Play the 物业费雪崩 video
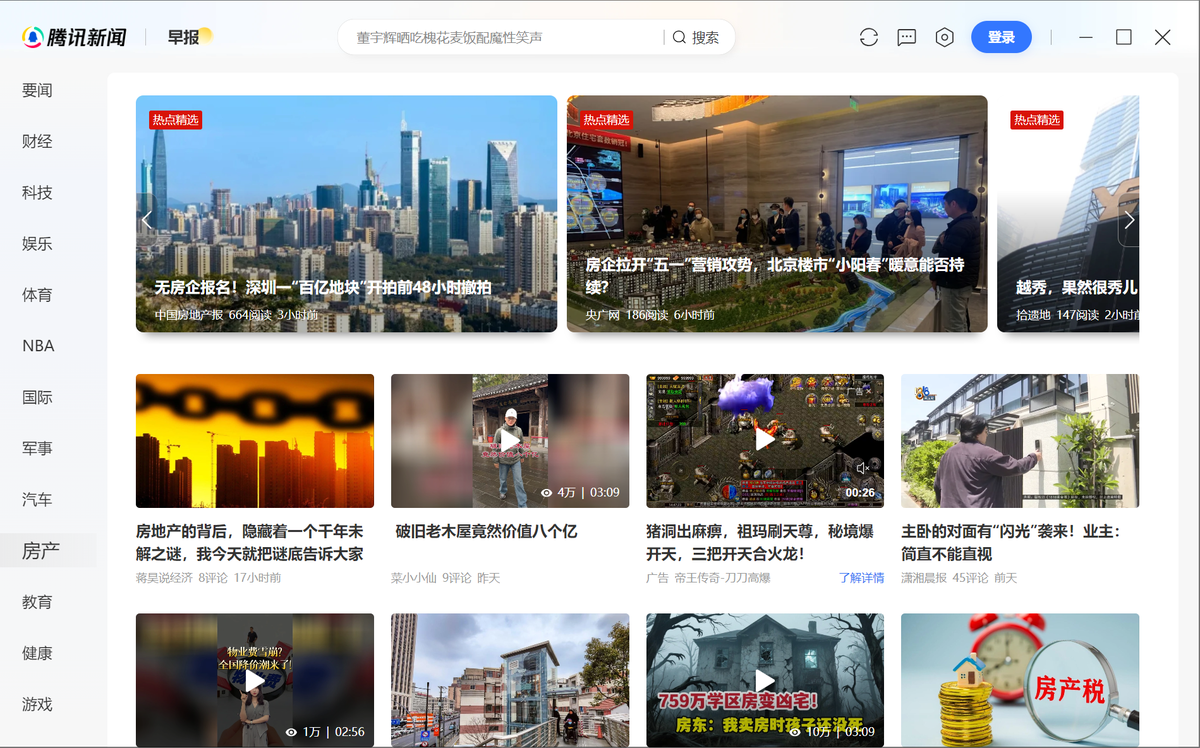This screenshot has width=1200, height=748. click(255, 680)
